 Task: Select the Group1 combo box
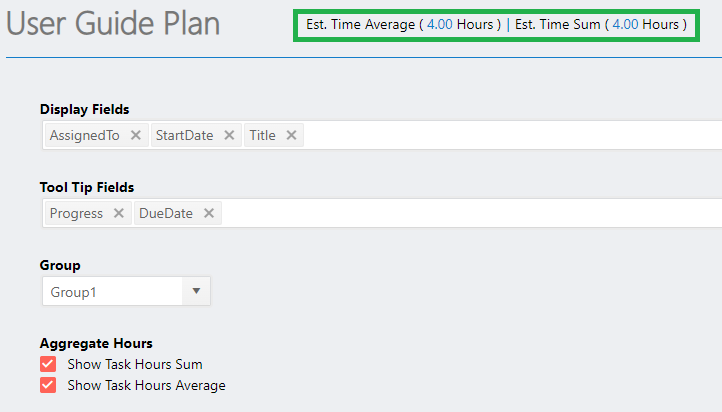point(126,291)
